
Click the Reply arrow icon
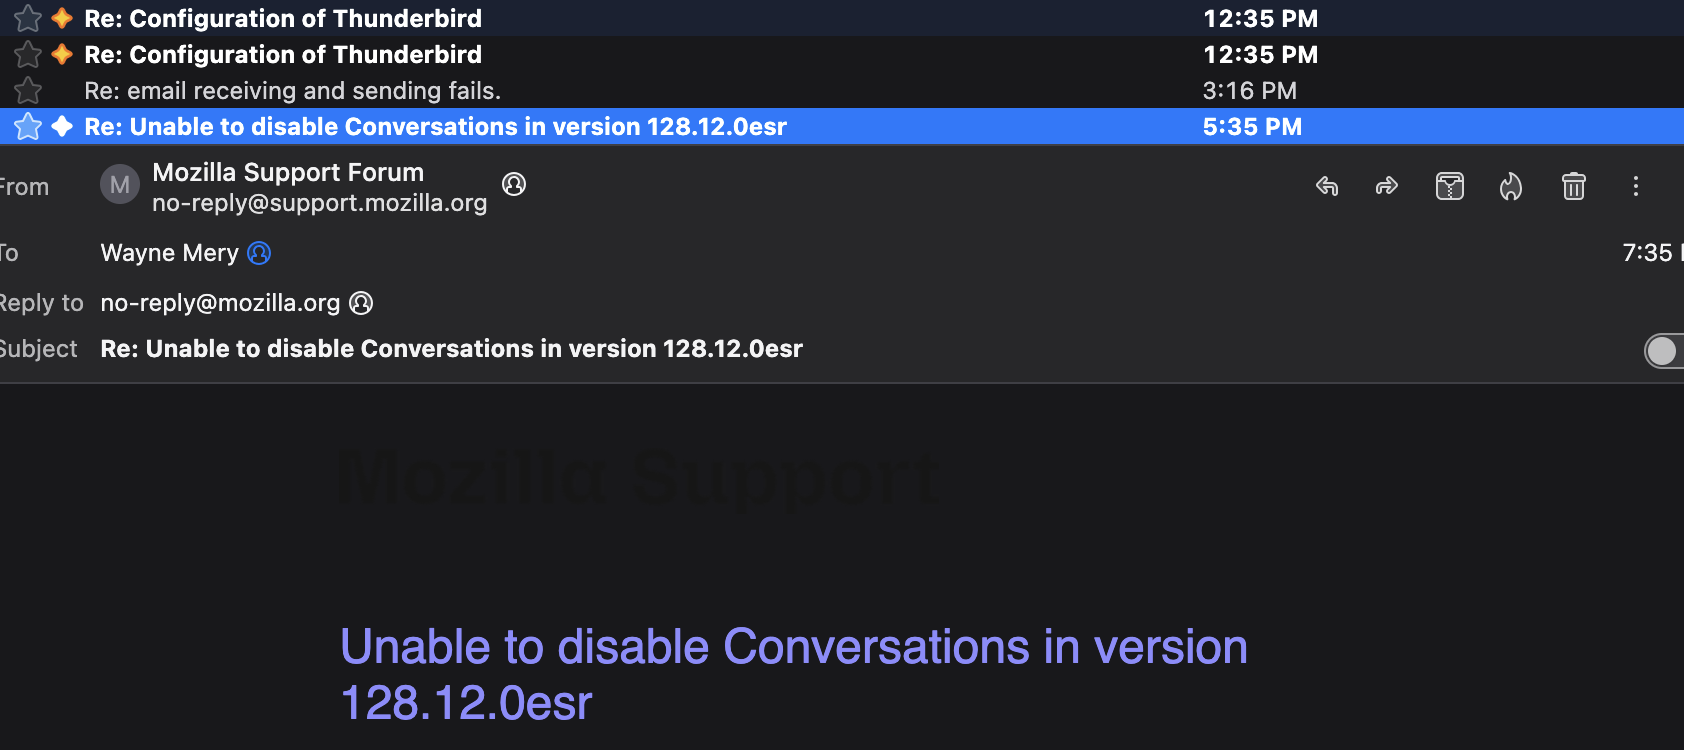tap(1327, 186)
